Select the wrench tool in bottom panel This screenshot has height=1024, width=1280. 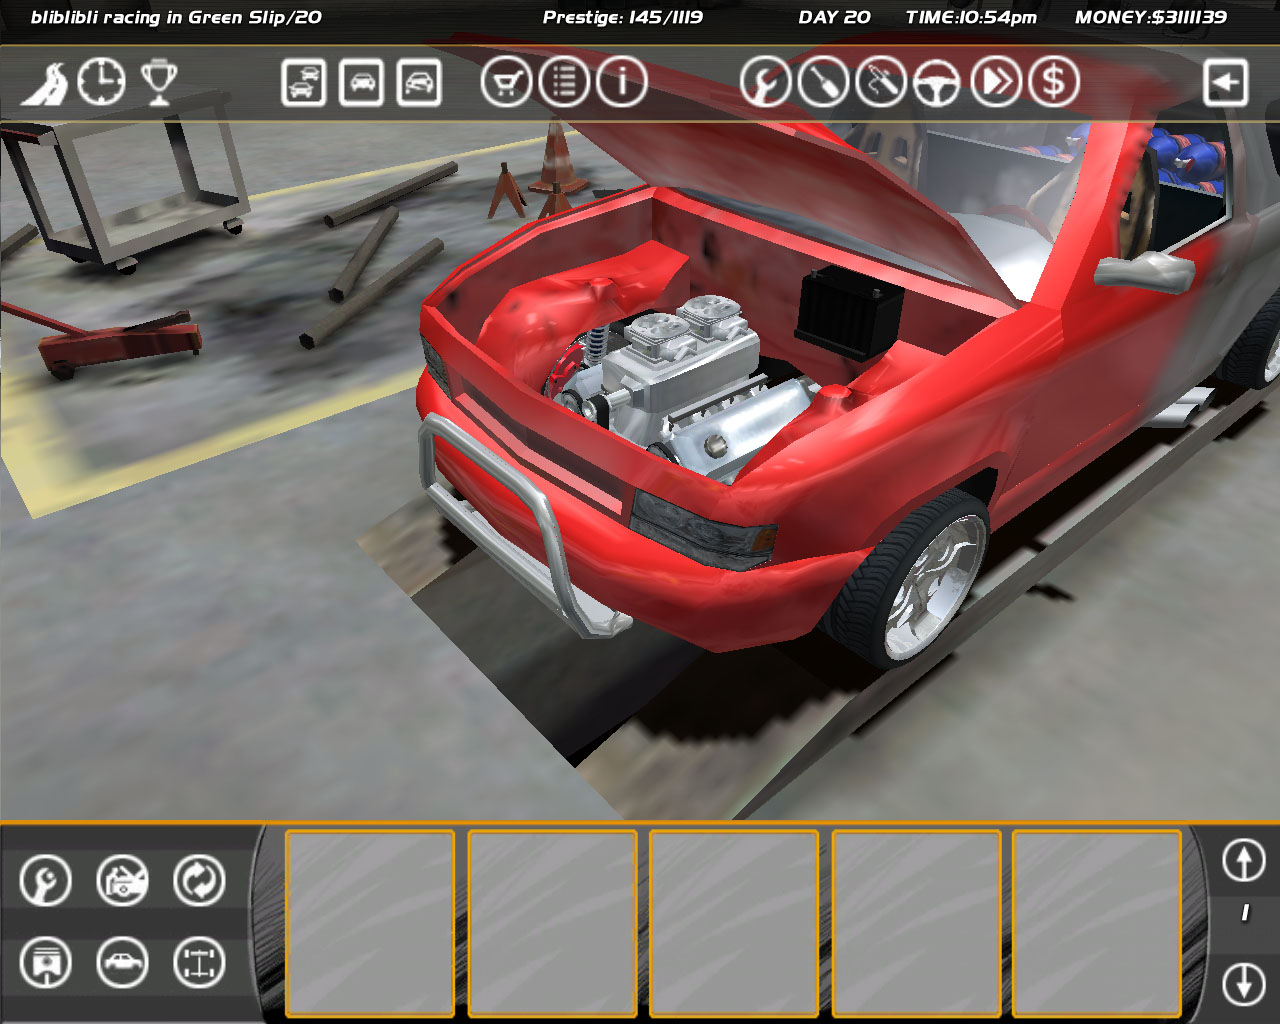45,881
